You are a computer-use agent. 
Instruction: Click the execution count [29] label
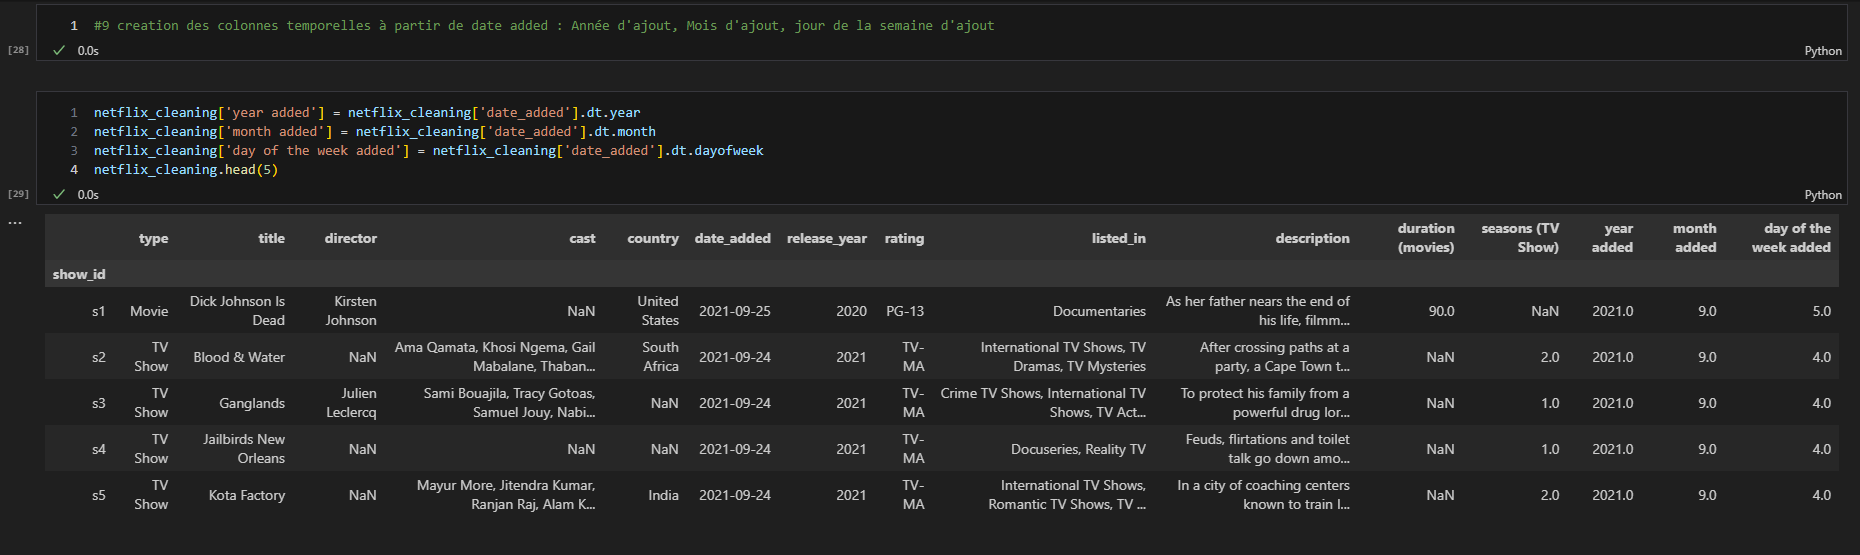click(18, 194)
